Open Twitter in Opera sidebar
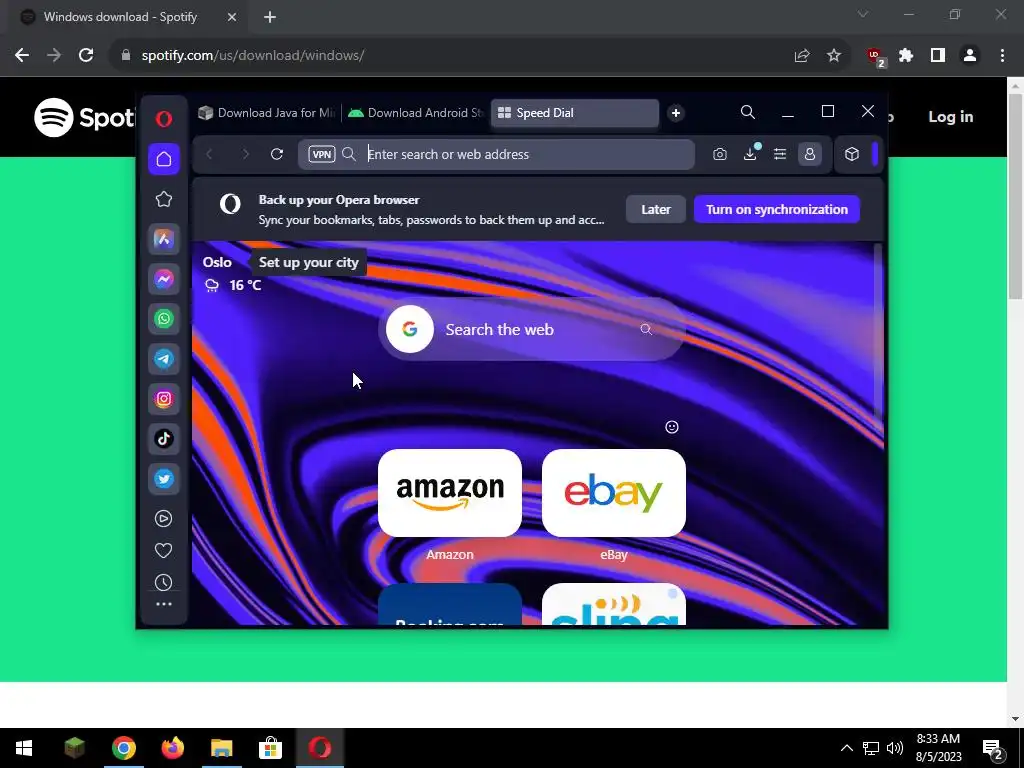1024x768 pixels. click(164, 479)
